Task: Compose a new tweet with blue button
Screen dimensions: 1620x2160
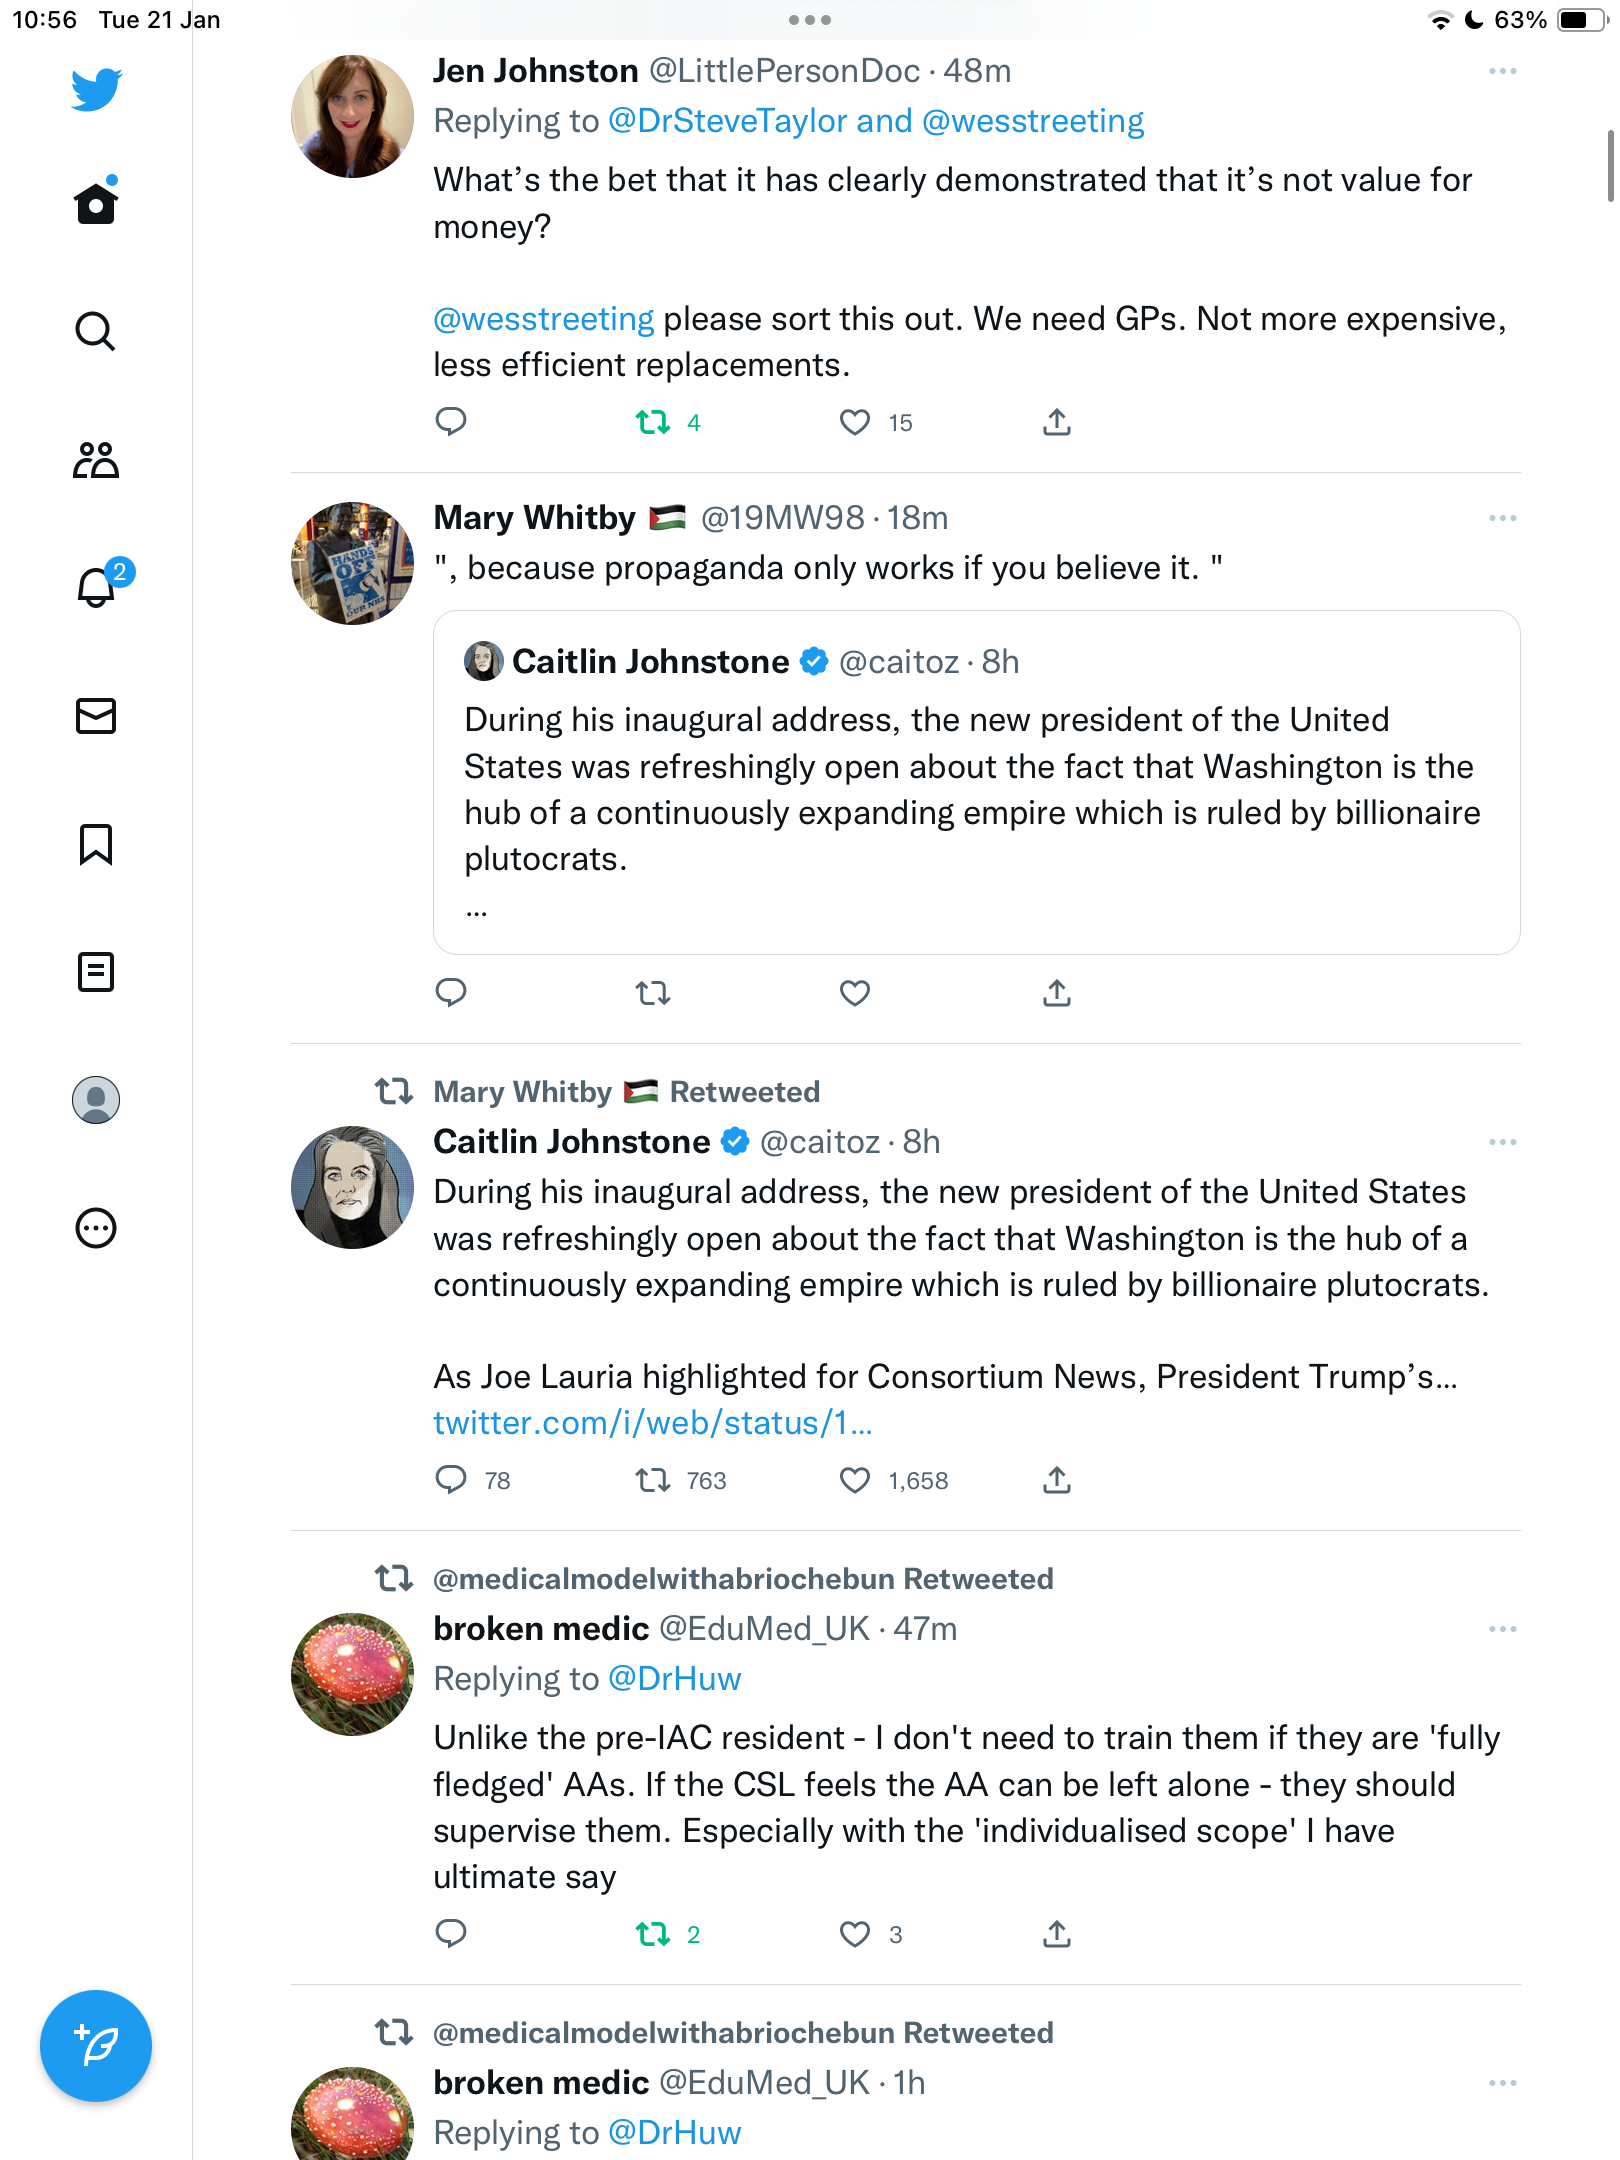Action: pos(96,2046)
